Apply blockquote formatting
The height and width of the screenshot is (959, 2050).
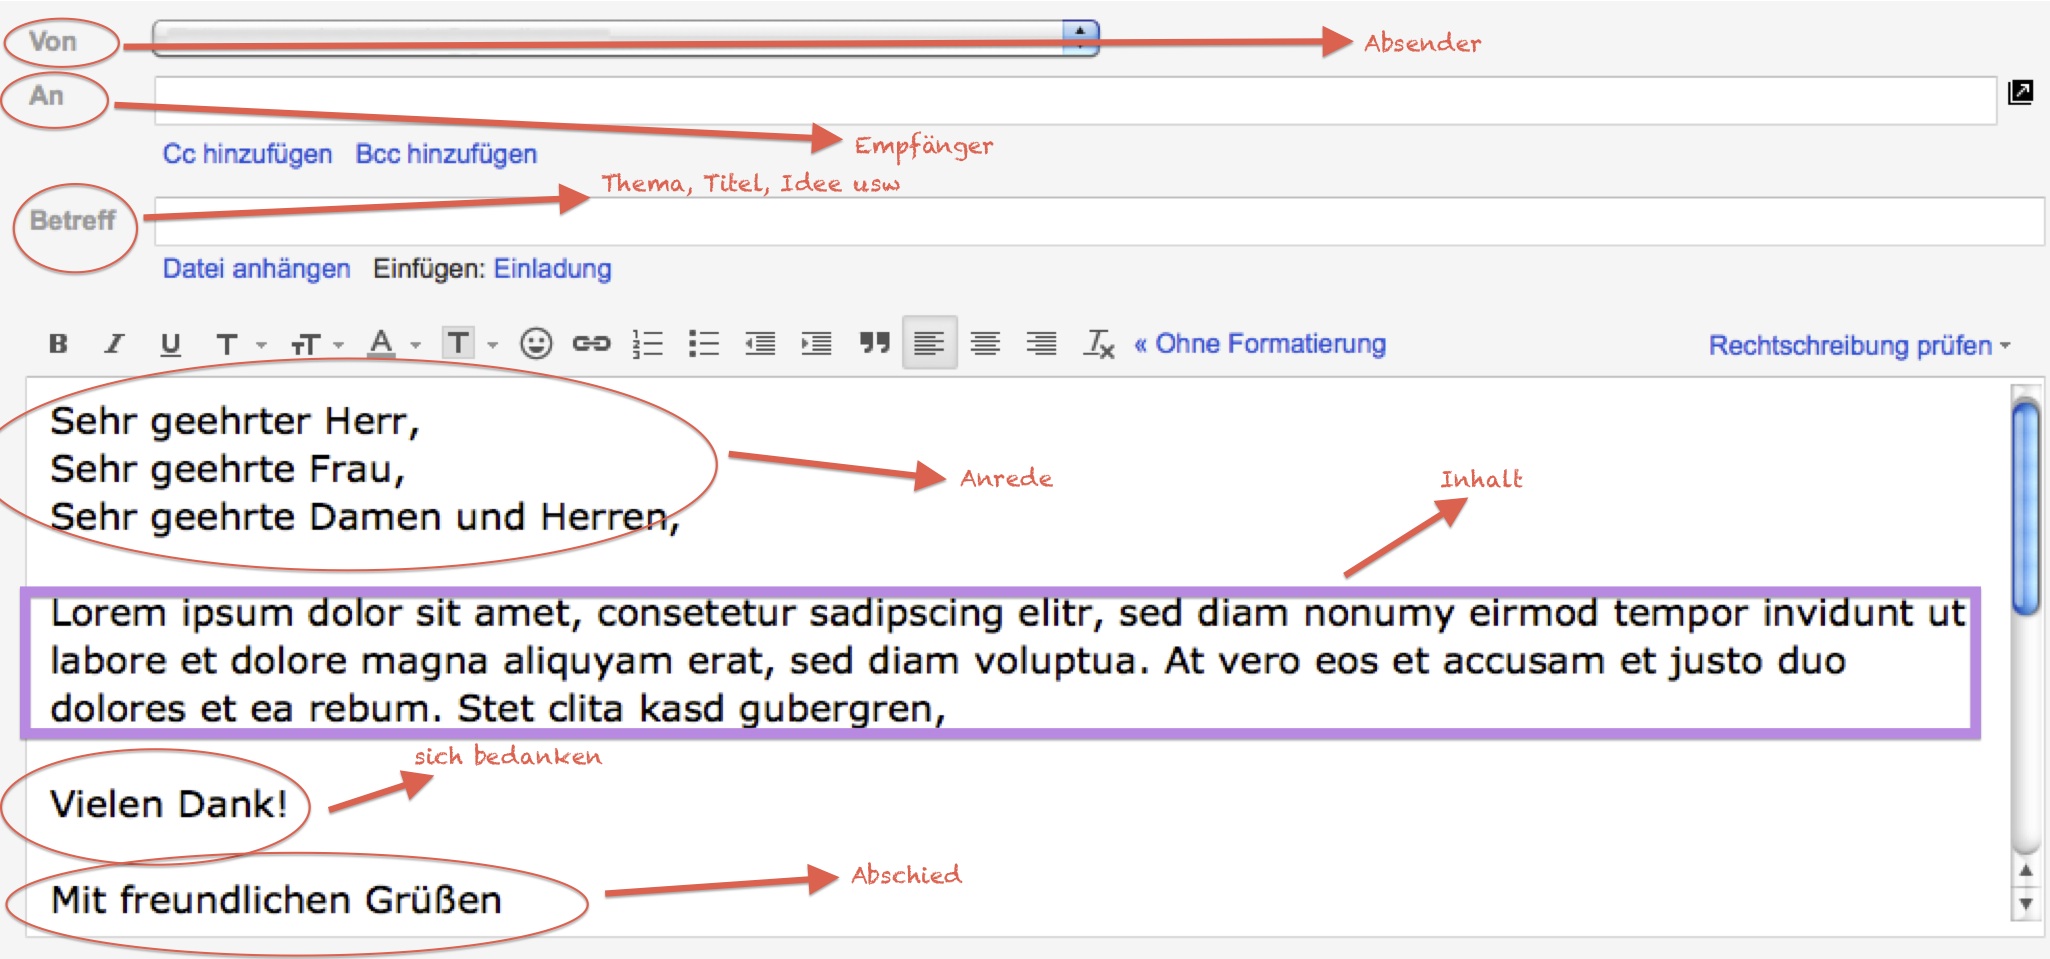(x=874, y=344)
